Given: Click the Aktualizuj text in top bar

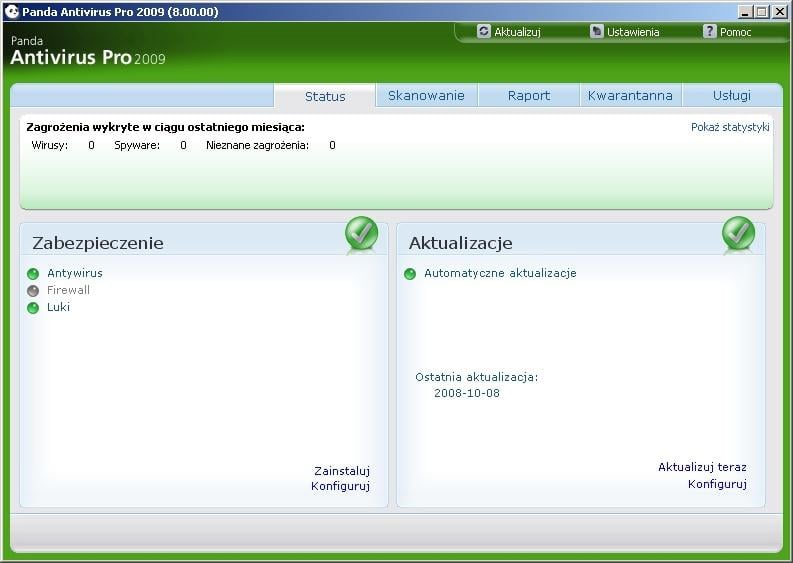Looking at the screenshot, I should pos(517,32).
